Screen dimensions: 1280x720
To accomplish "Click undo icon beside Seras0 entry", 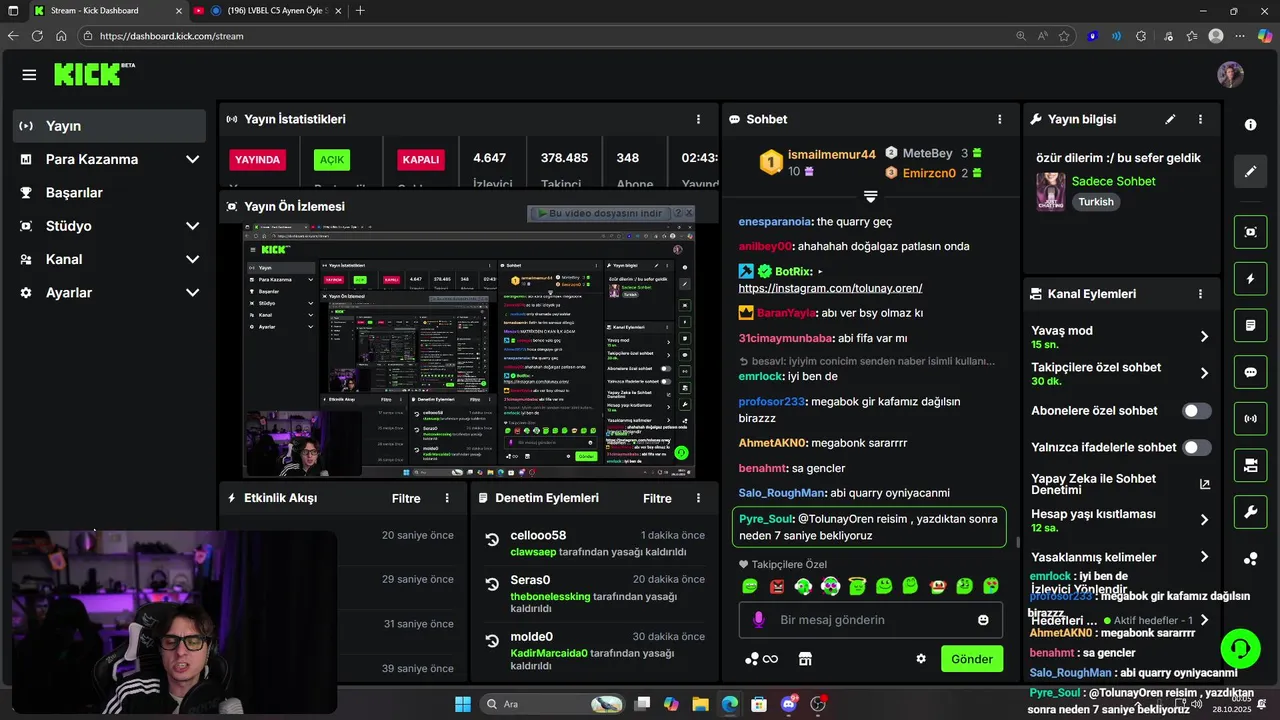I will tap(492, 584).
